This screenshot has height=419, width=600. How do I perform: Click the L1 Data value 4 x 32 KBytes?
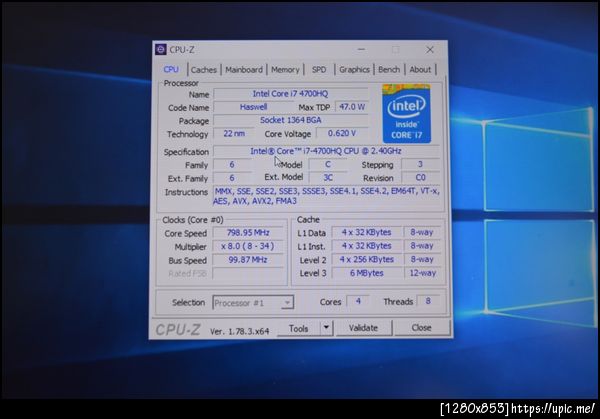(x=367, y=233)
